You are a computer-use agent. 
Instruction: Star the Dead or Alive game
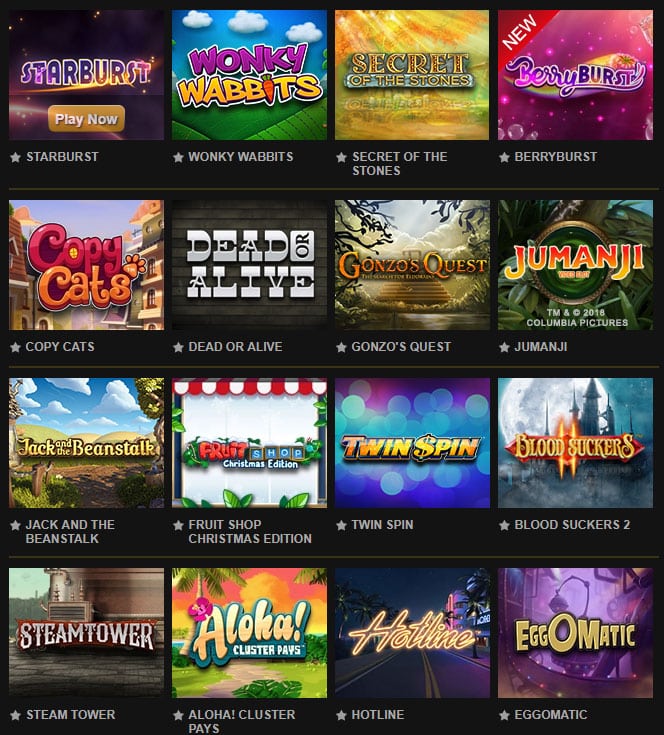tap(178, 347)
